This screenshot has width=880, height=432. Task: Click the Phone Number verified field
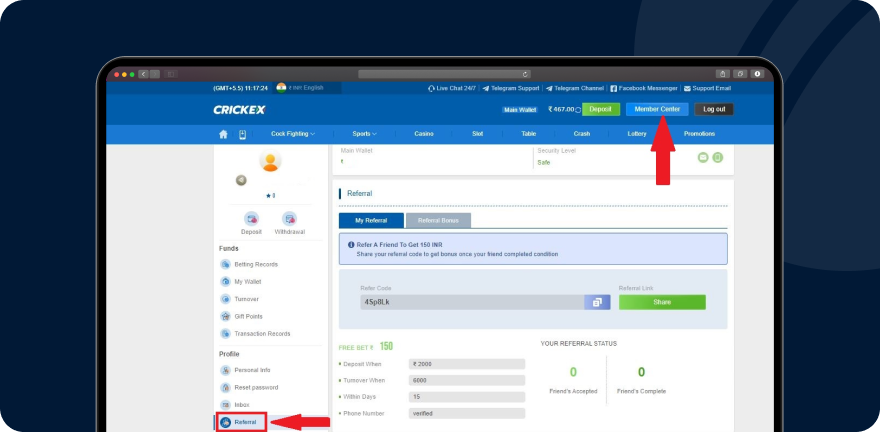pyautogui.click(x=467, y=413)
